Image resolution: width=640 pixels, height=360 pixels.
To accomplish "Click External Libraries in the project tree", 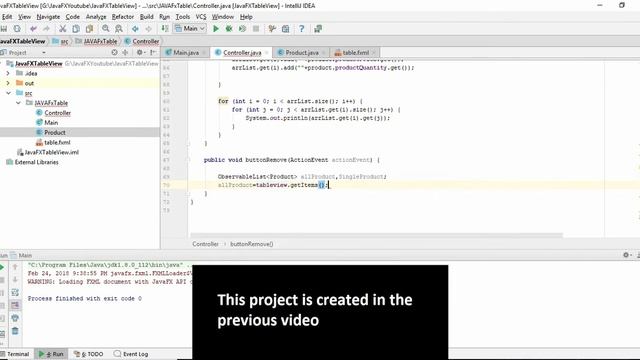I will [x=36, y=162].
